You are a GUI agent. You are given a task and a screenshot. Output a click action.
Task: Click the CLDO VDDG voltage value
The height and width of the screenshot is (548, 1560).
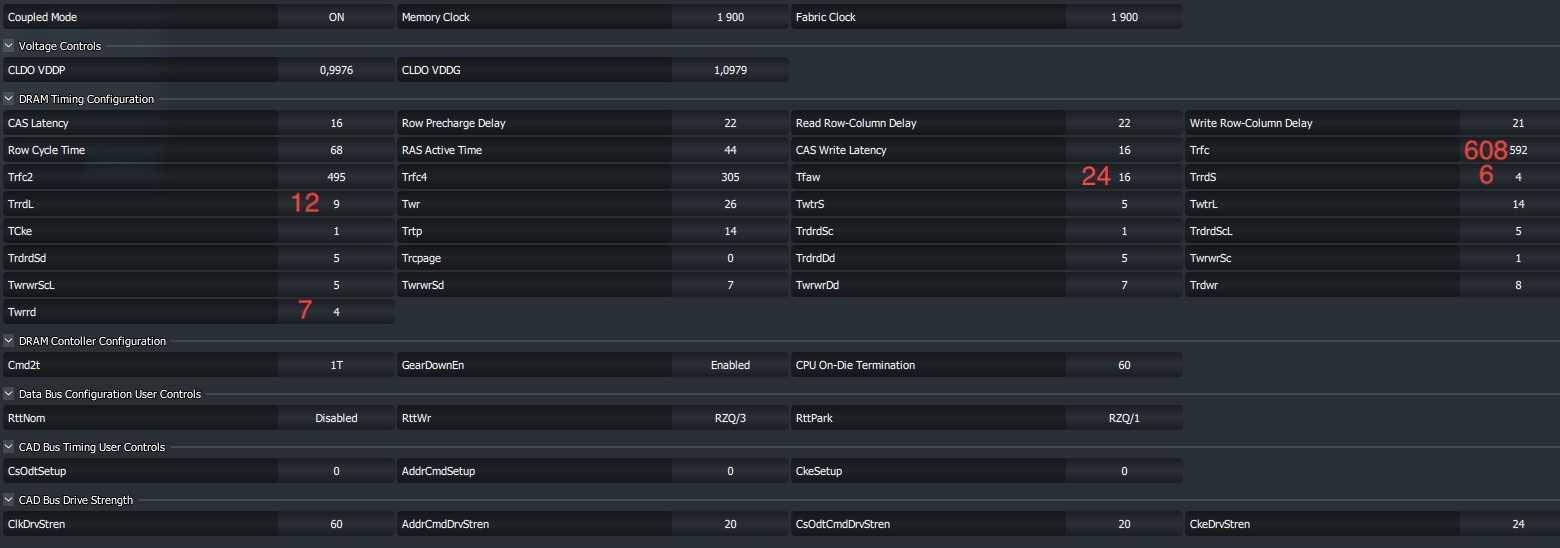pos(730,70)
